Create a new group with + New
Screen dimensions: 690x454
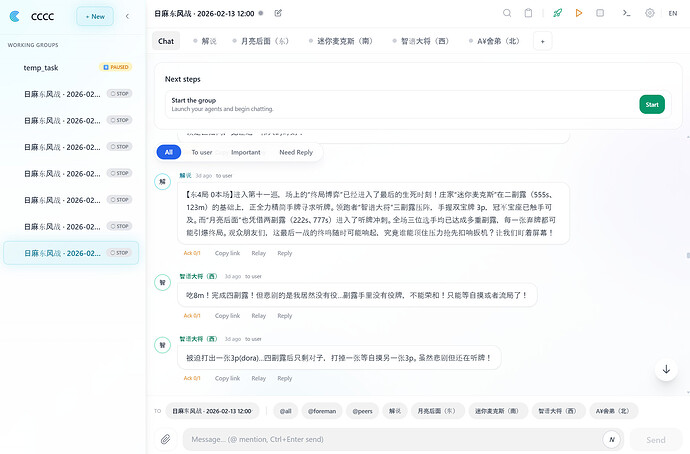pyautogui.click(x=95, y=16)
